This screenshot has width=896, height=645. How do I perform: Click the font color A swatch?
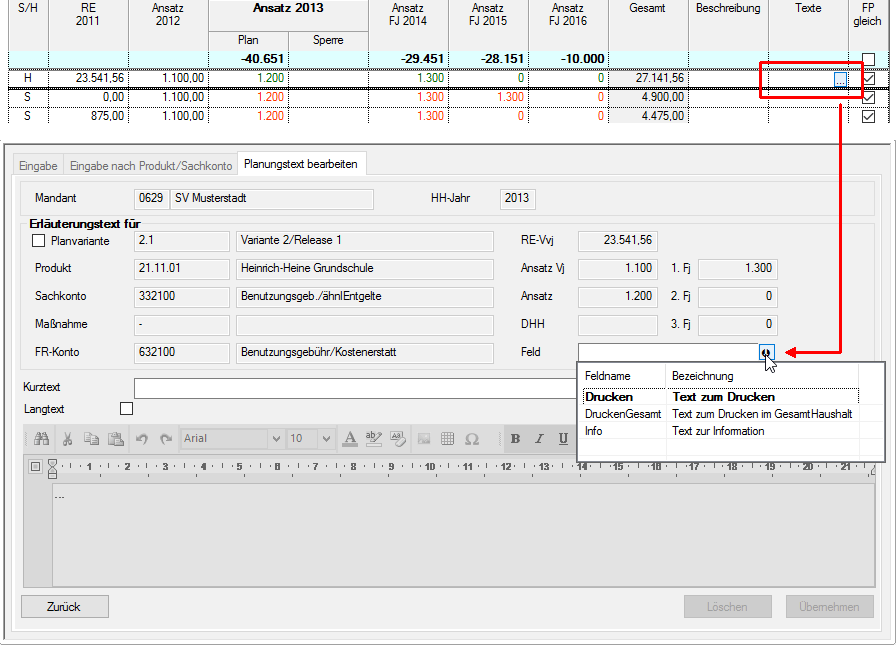pos(350,439)
